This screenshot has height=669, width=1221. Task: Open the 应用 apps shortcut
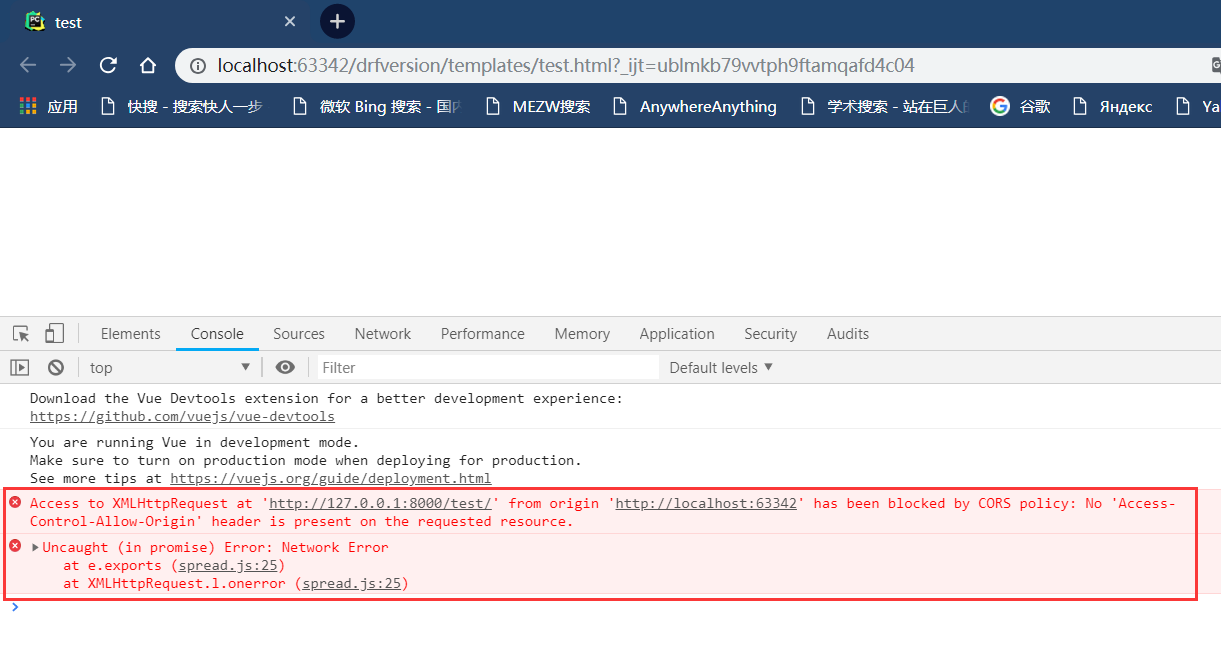pyautogui.click(x=49, y=106)
